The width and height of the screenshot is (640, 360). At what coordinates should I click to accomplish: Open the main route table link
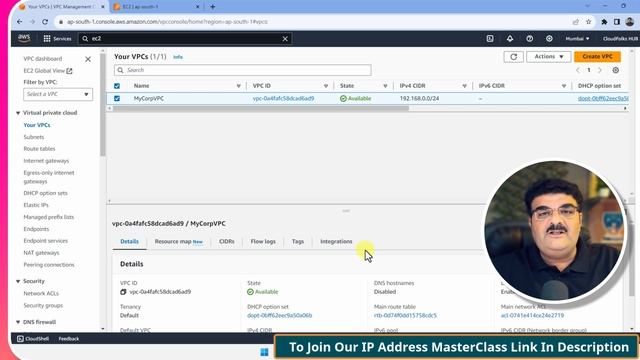point(405,316)
